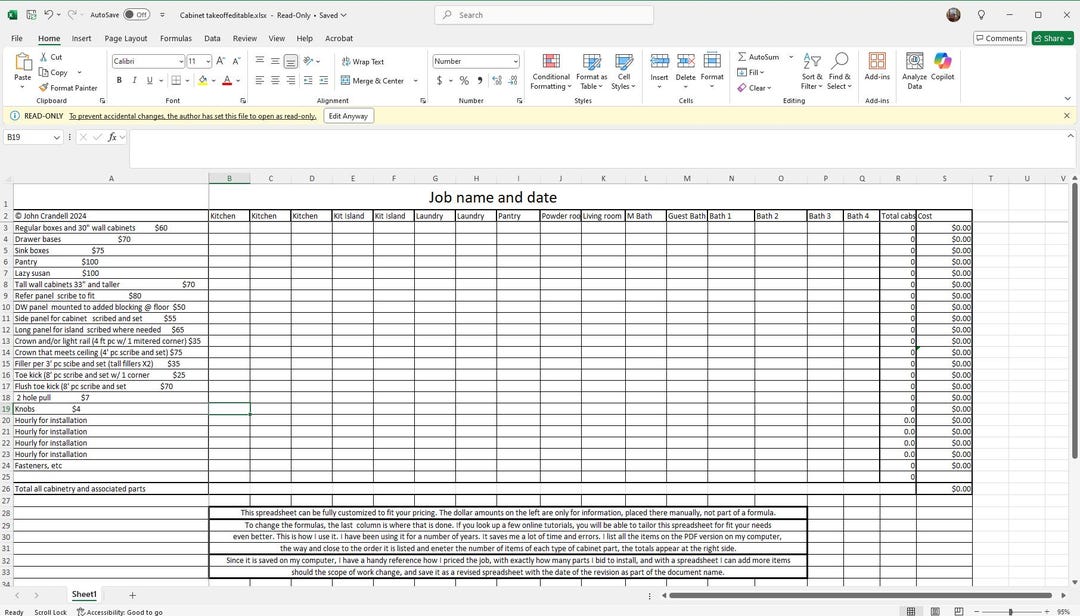
Task: Launch Analyze Data
Action: pyautogui.click(x=914, y=72)
